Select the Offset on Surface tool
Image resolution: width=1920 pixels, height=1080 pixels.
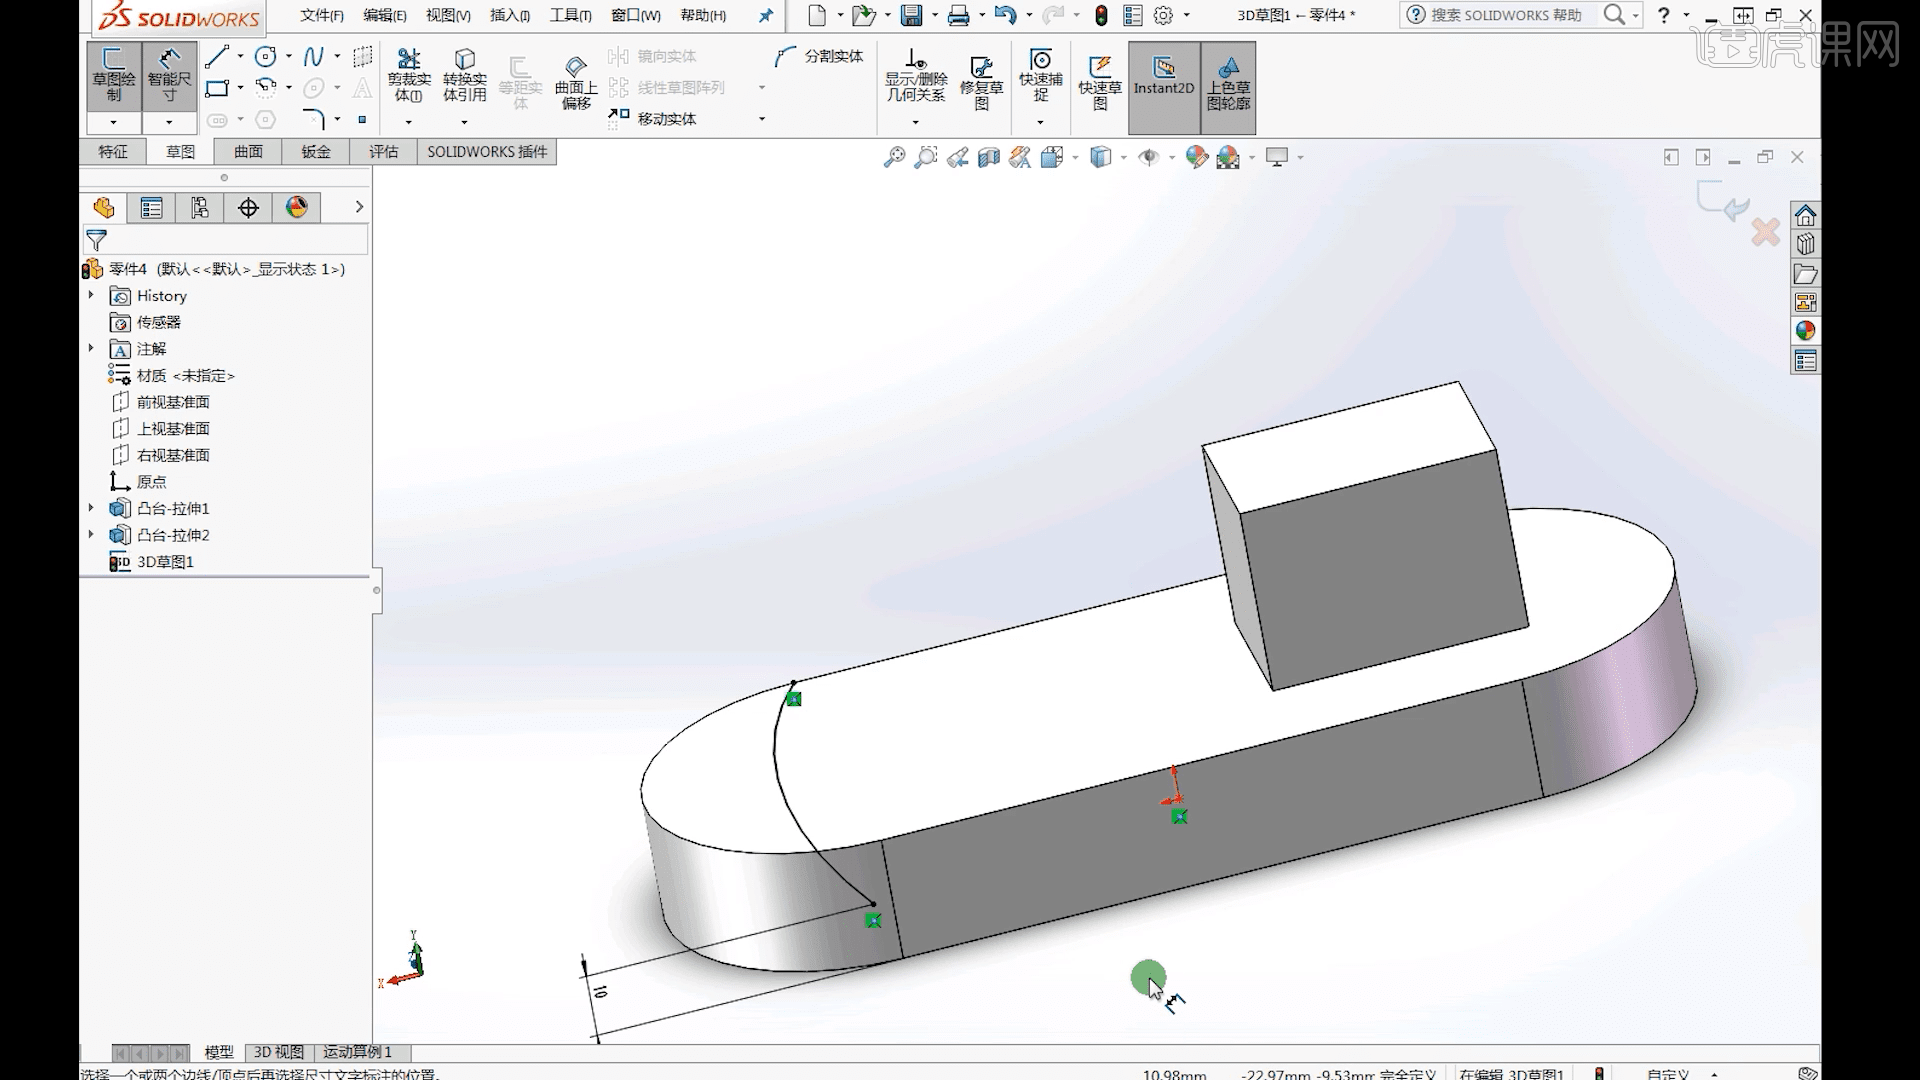(x=576, y=82)
